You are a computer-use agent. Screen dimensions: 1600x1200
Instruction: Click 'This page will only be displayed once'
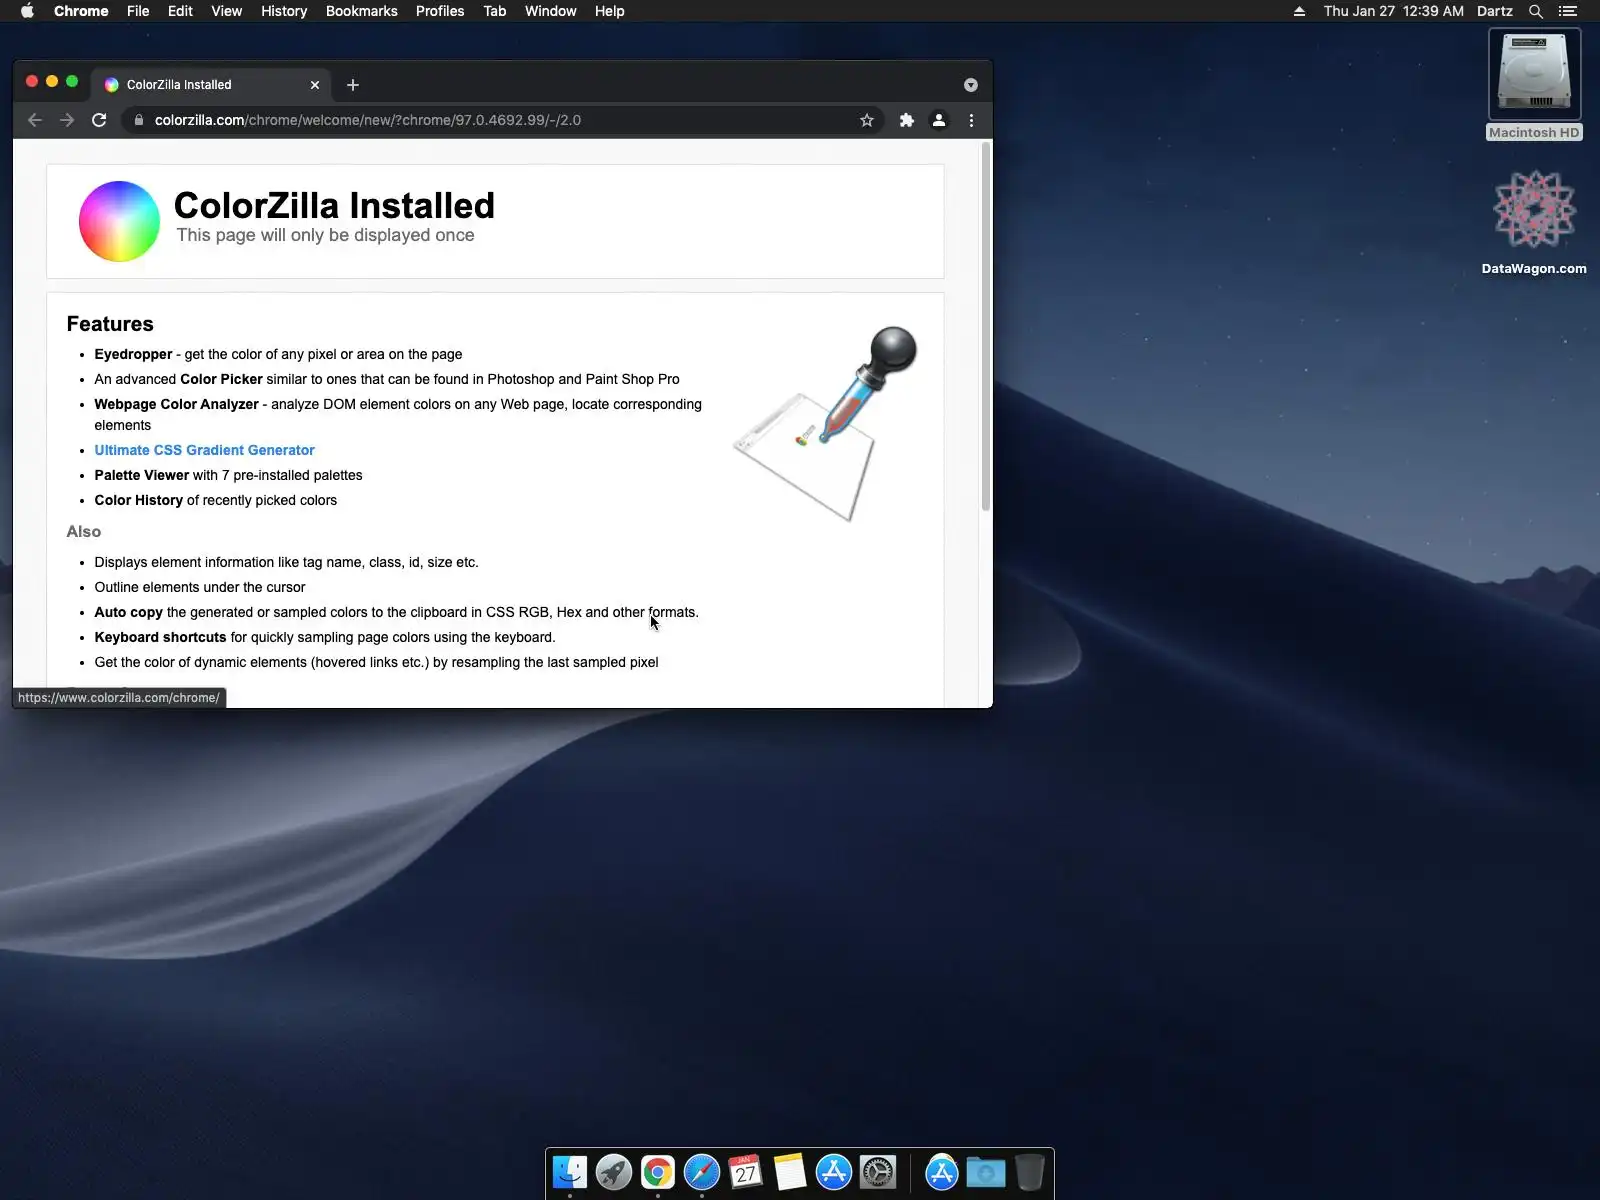[325, 235]
